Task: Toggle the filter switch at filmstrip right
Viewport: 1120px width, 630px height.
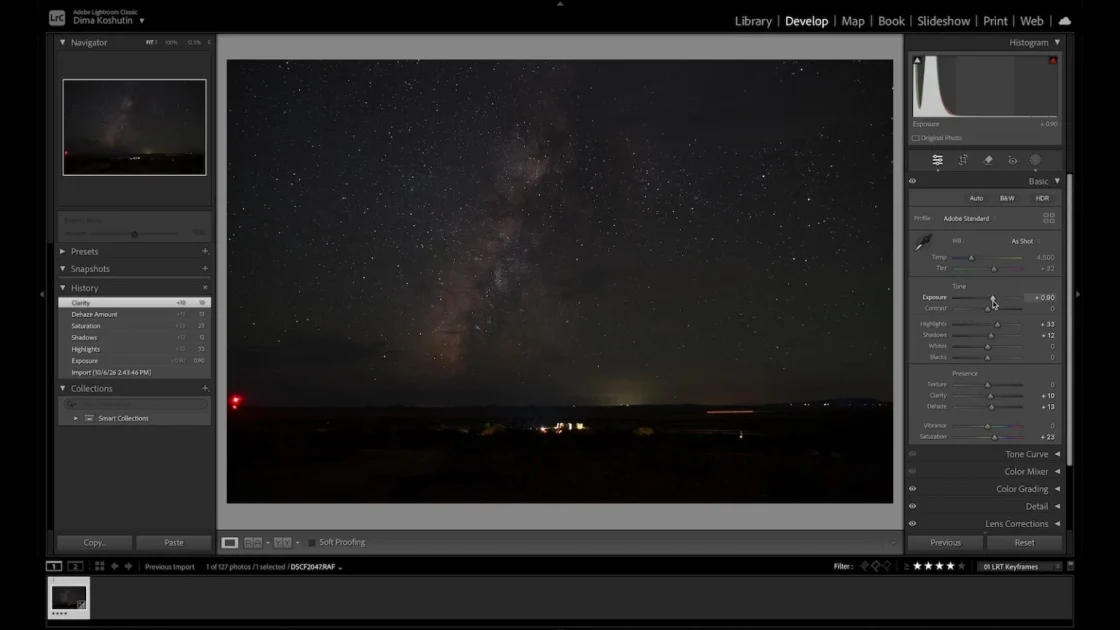Action: (1070, 566)
